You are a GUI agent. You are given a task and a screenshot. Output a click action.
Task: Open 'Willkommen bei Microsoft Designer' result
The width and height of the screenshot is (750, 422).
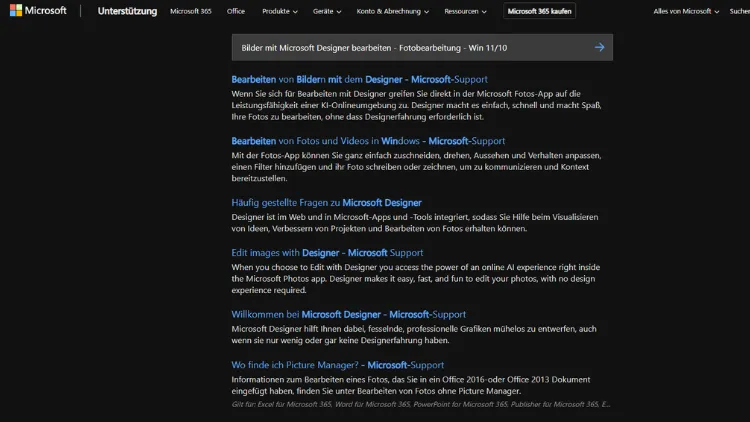[x=348, y=314]
